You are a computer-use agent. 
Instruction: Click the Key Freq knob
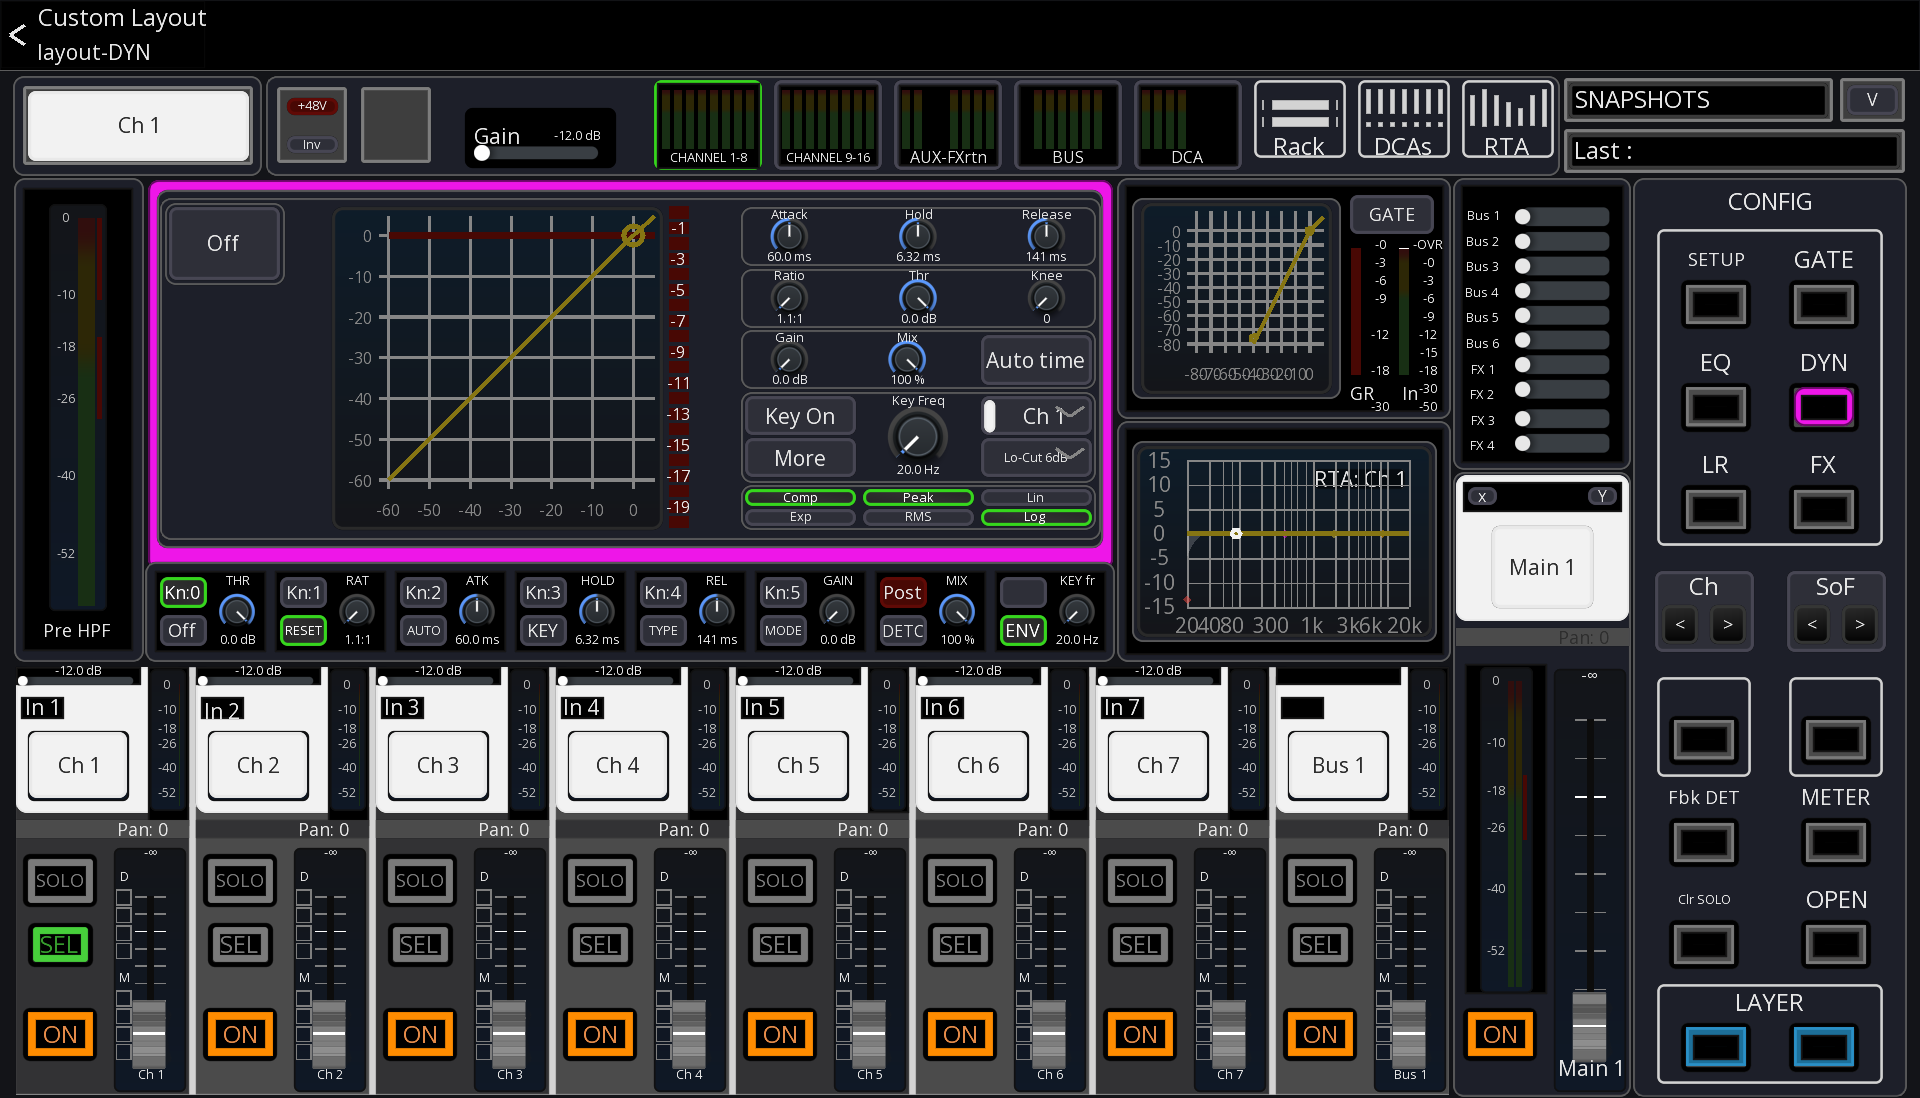[917, 435]
